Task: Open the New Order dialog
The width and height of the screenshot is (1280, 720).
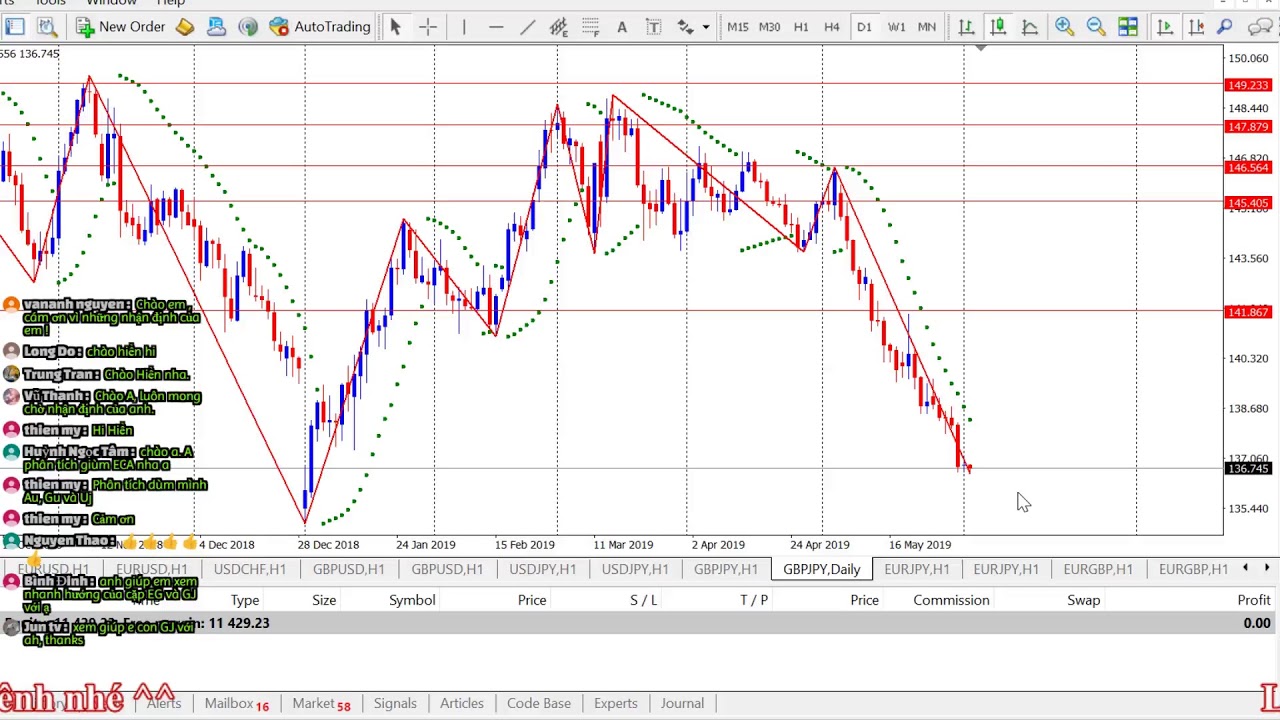Action: pyautogui.click(x=121, y=27)
